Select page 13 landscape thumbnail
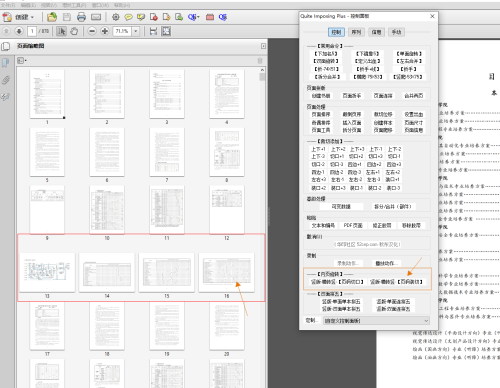The image size is (500, 388). pos(47,272)
